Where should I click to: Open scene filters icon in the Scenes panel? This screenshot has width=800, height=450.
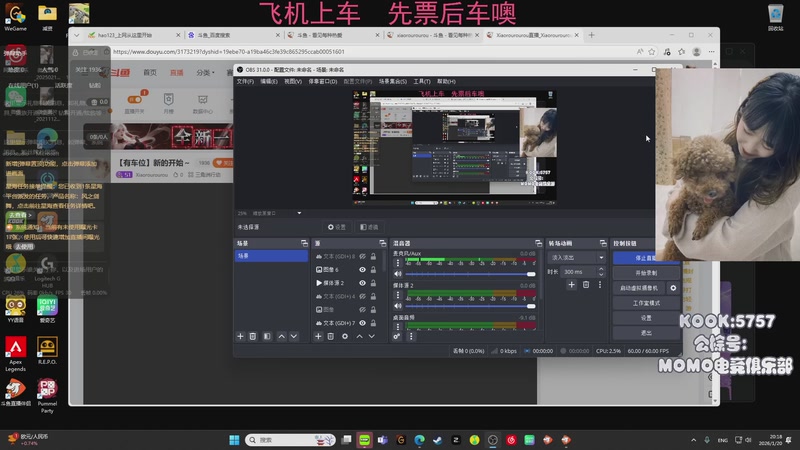(267, 336)
